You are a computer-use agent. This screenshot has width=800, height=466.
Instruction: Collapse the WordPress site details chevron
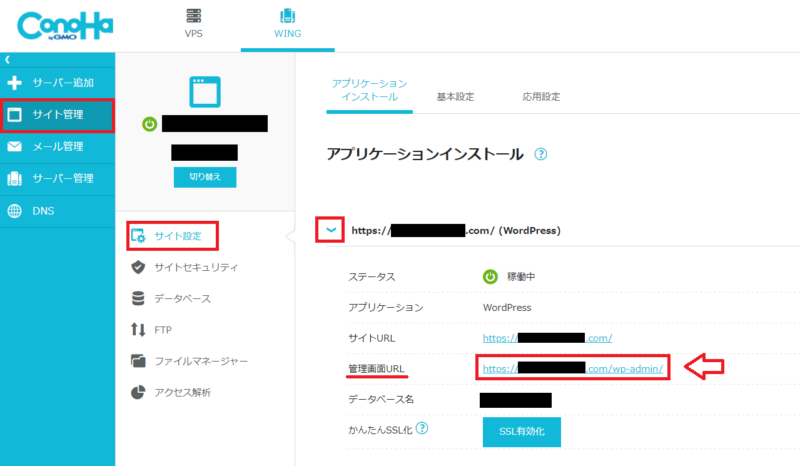point(330,230)
